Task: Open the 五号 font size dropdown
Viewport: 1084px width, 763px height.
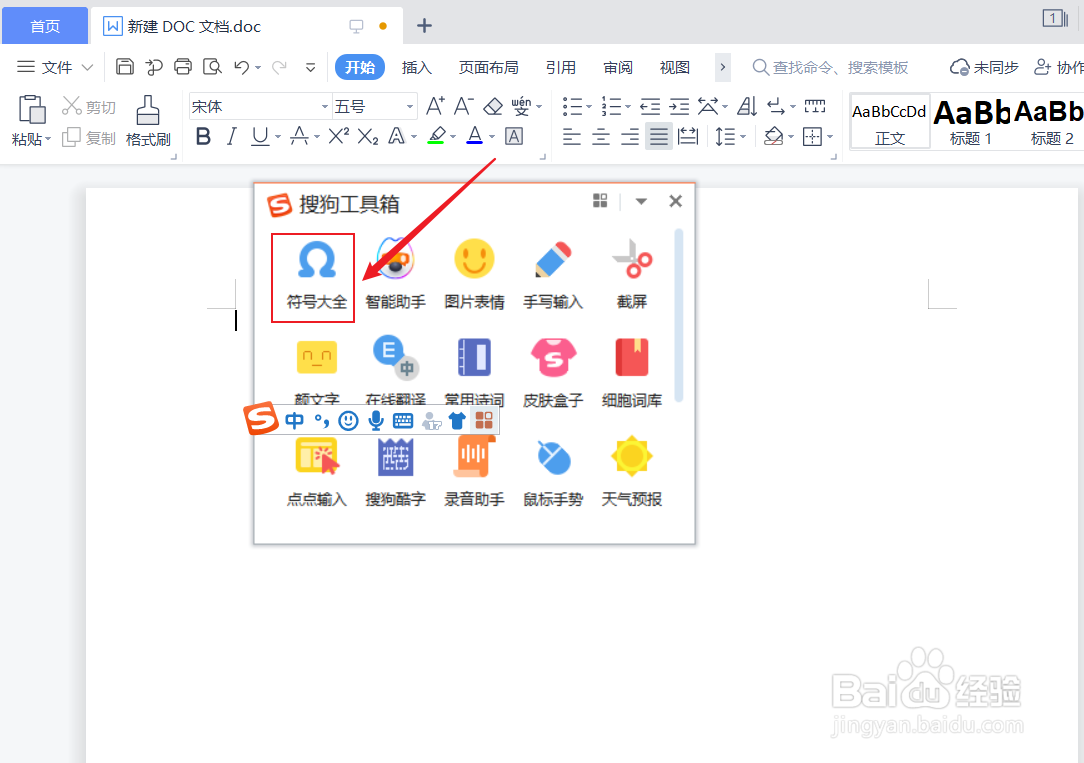Action: 409,107
